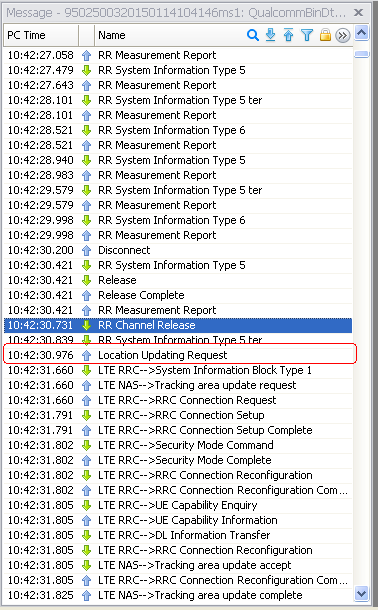Click uplink arrow icon on Release Complete row
378x610 pixels.
[x=86, y=295]
